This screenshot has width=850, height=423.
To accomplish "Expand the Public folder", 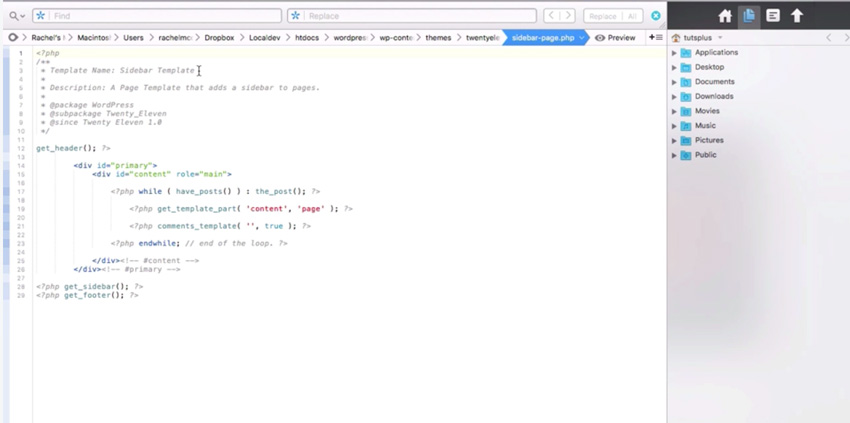I will click(x=674, y=155).
